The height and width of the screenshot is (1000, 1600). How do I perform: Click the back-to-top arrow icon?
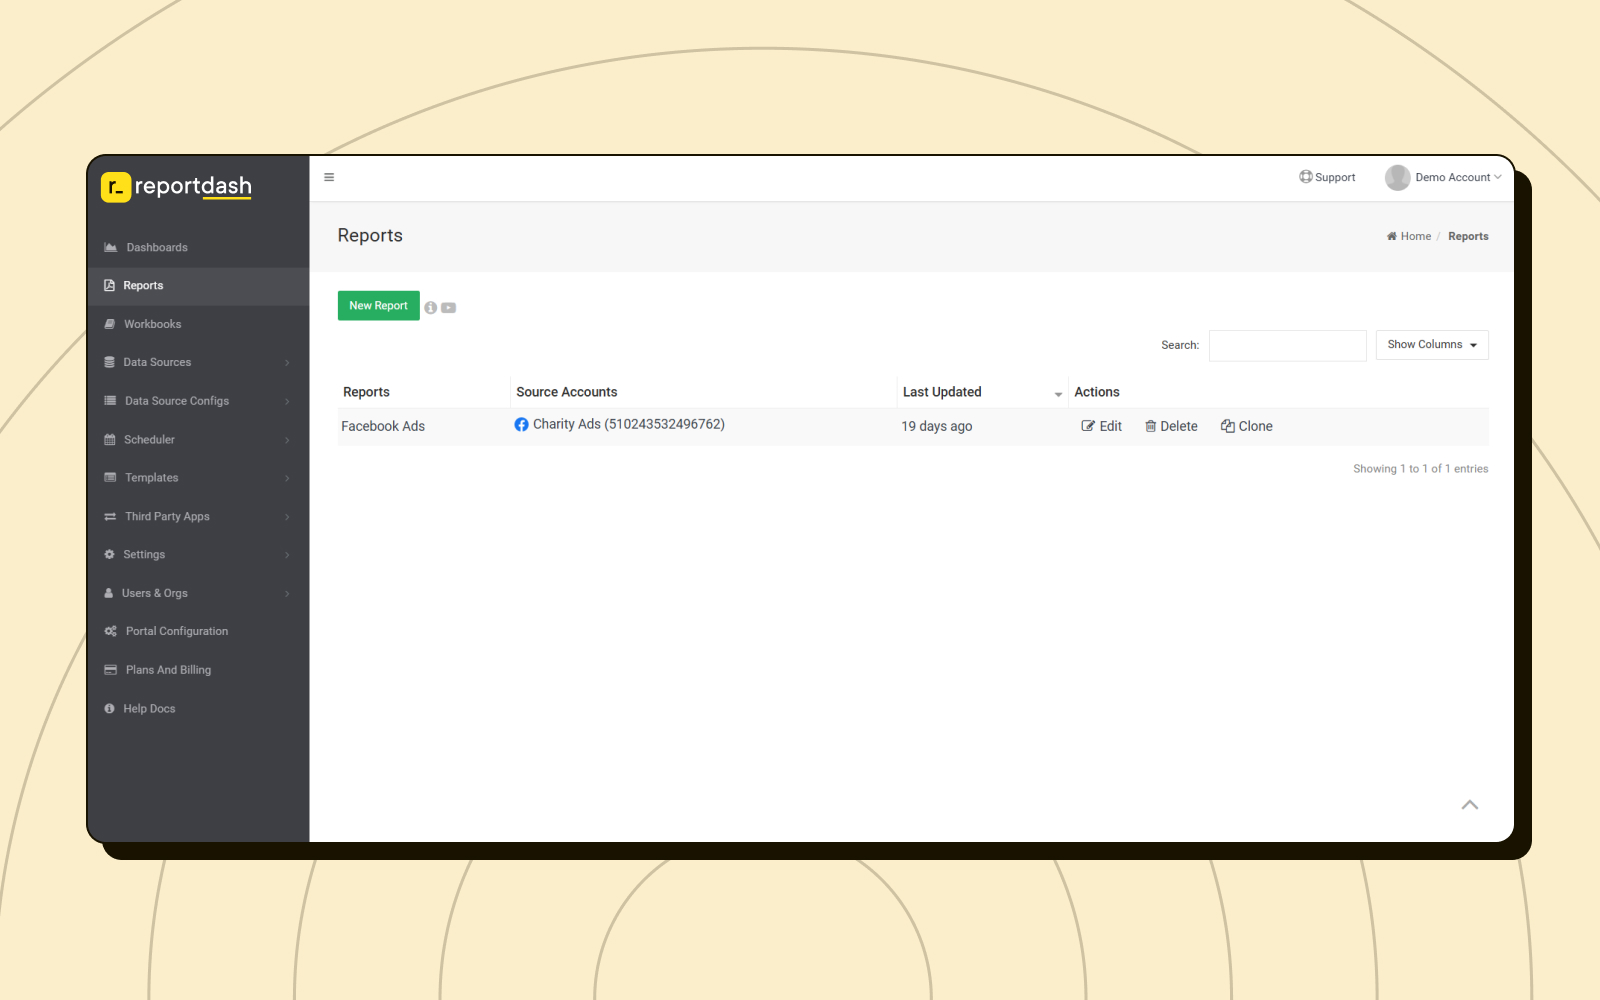pos(1470,805)
